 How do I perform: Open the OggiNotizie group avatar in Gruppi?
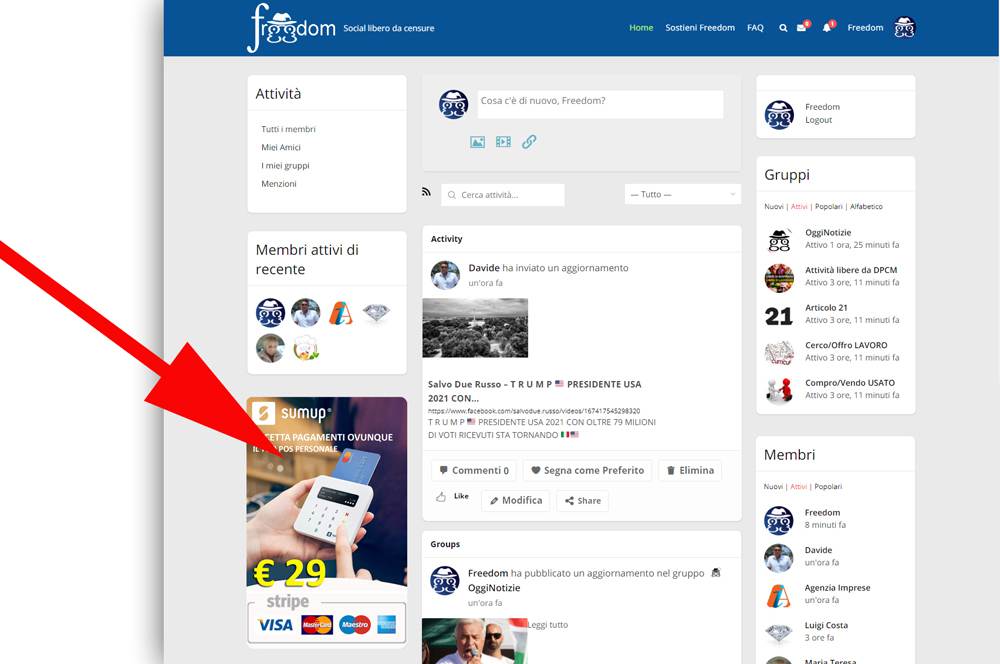(x=779, y=240)
